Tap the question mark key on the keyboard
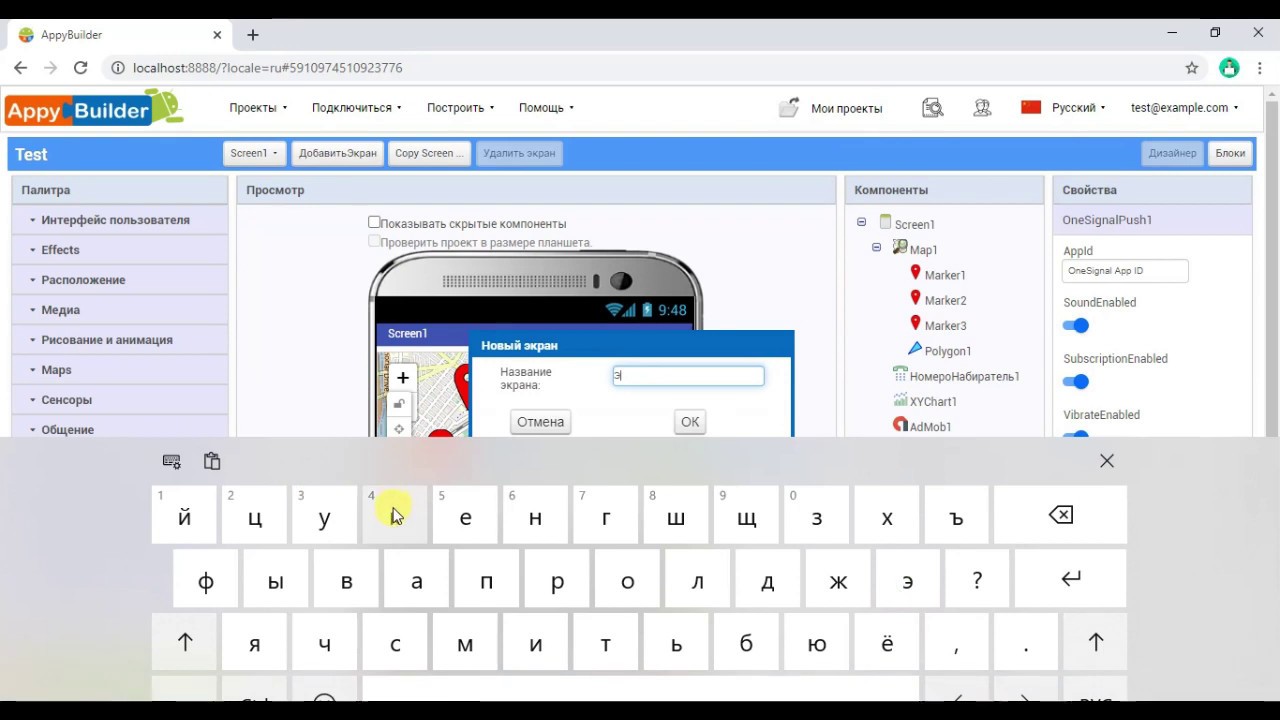Screen dimensions: 1280x720 point(977,579)
